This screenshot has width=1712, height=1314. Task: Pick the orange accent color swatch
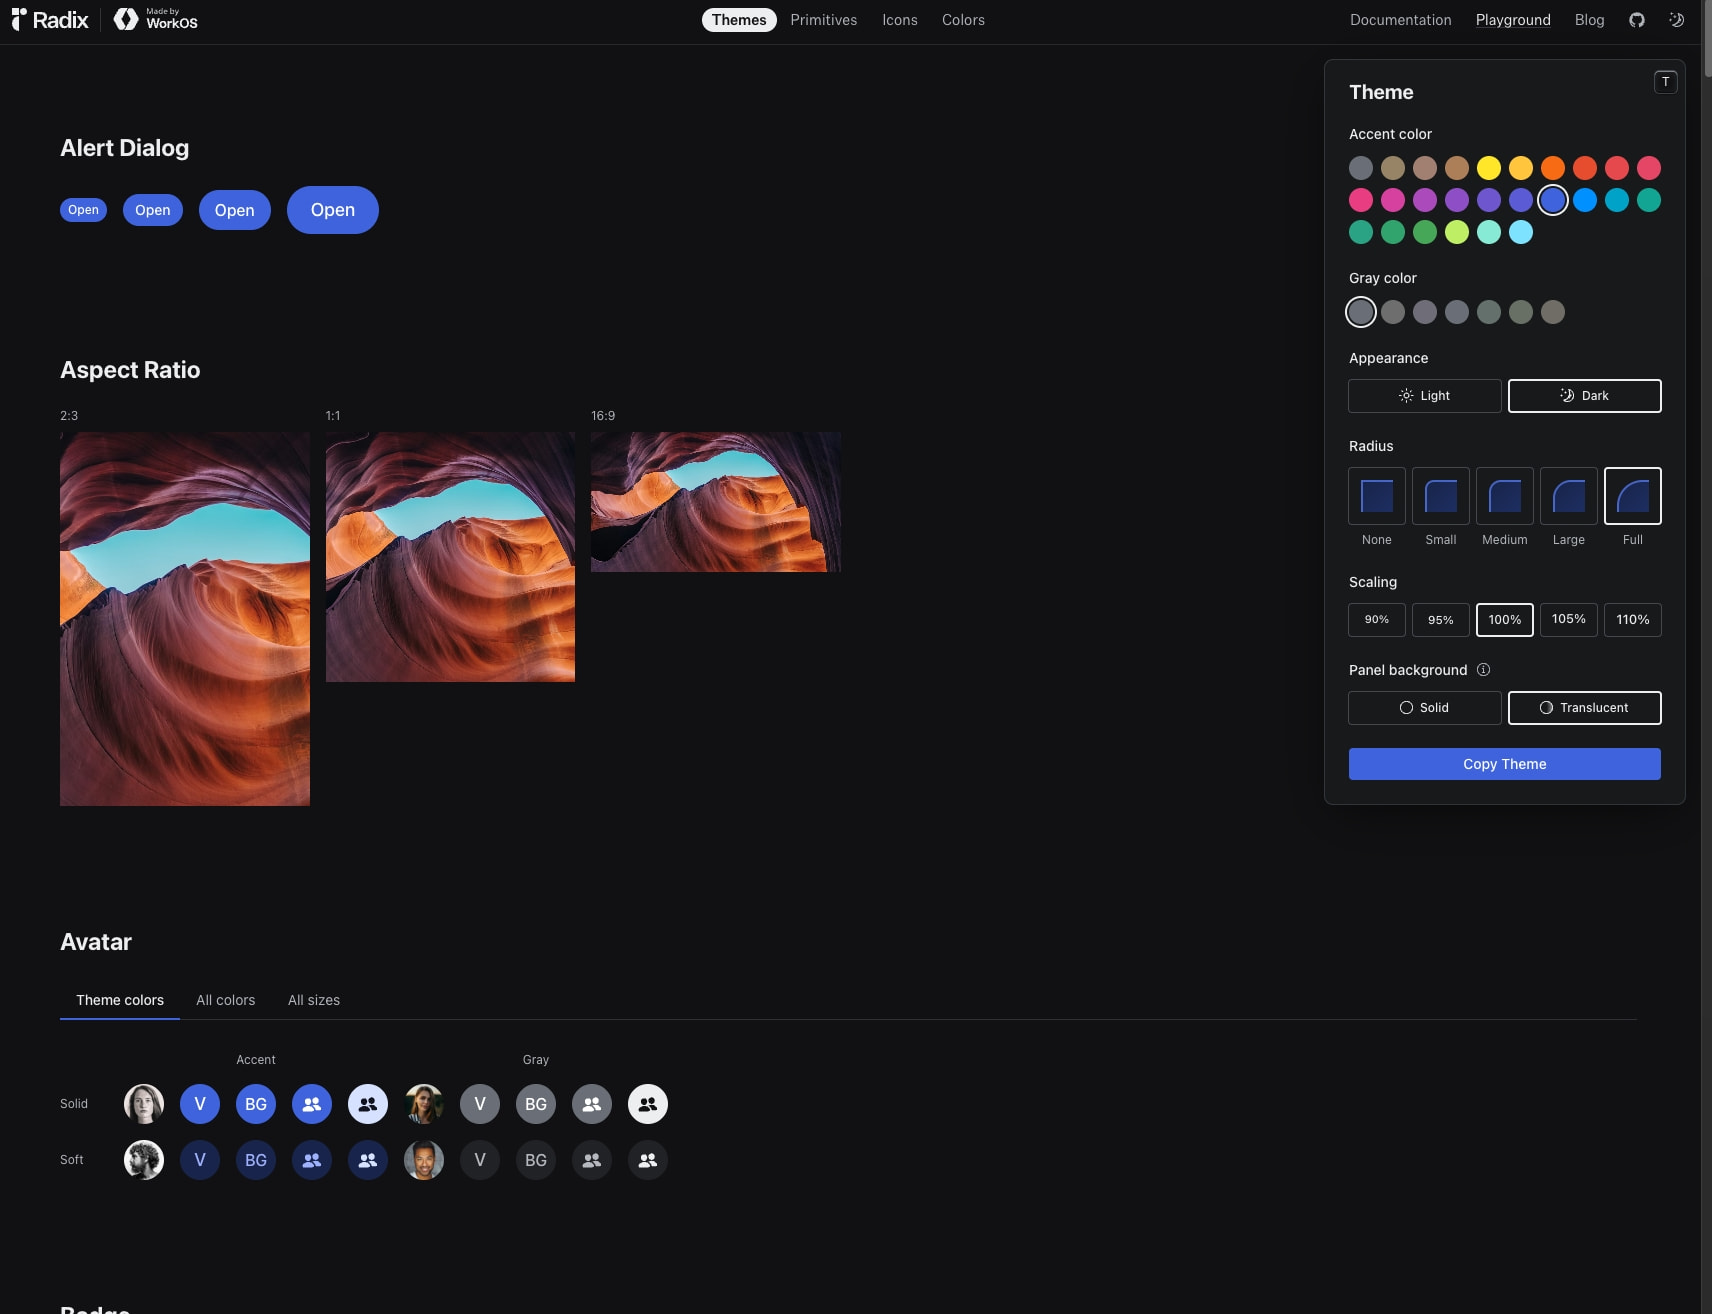1553,168
